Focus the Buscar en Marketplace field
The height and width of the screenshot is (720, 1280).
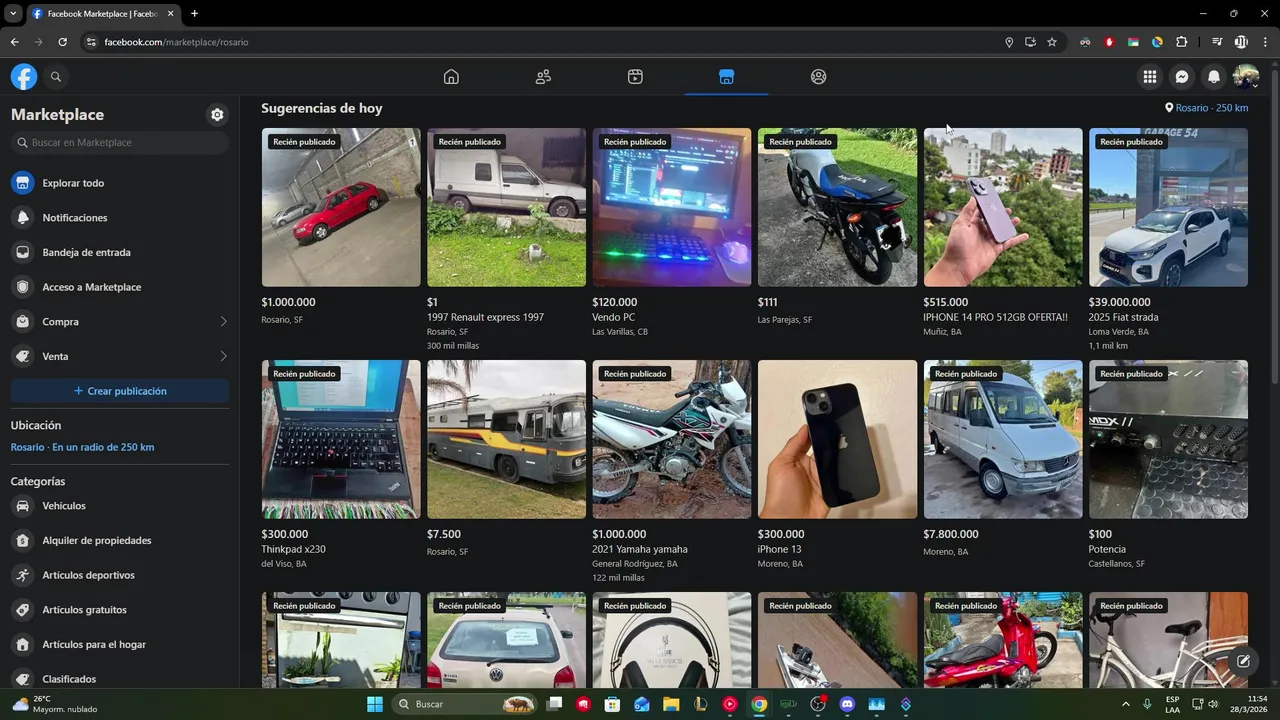pos(120,143)
